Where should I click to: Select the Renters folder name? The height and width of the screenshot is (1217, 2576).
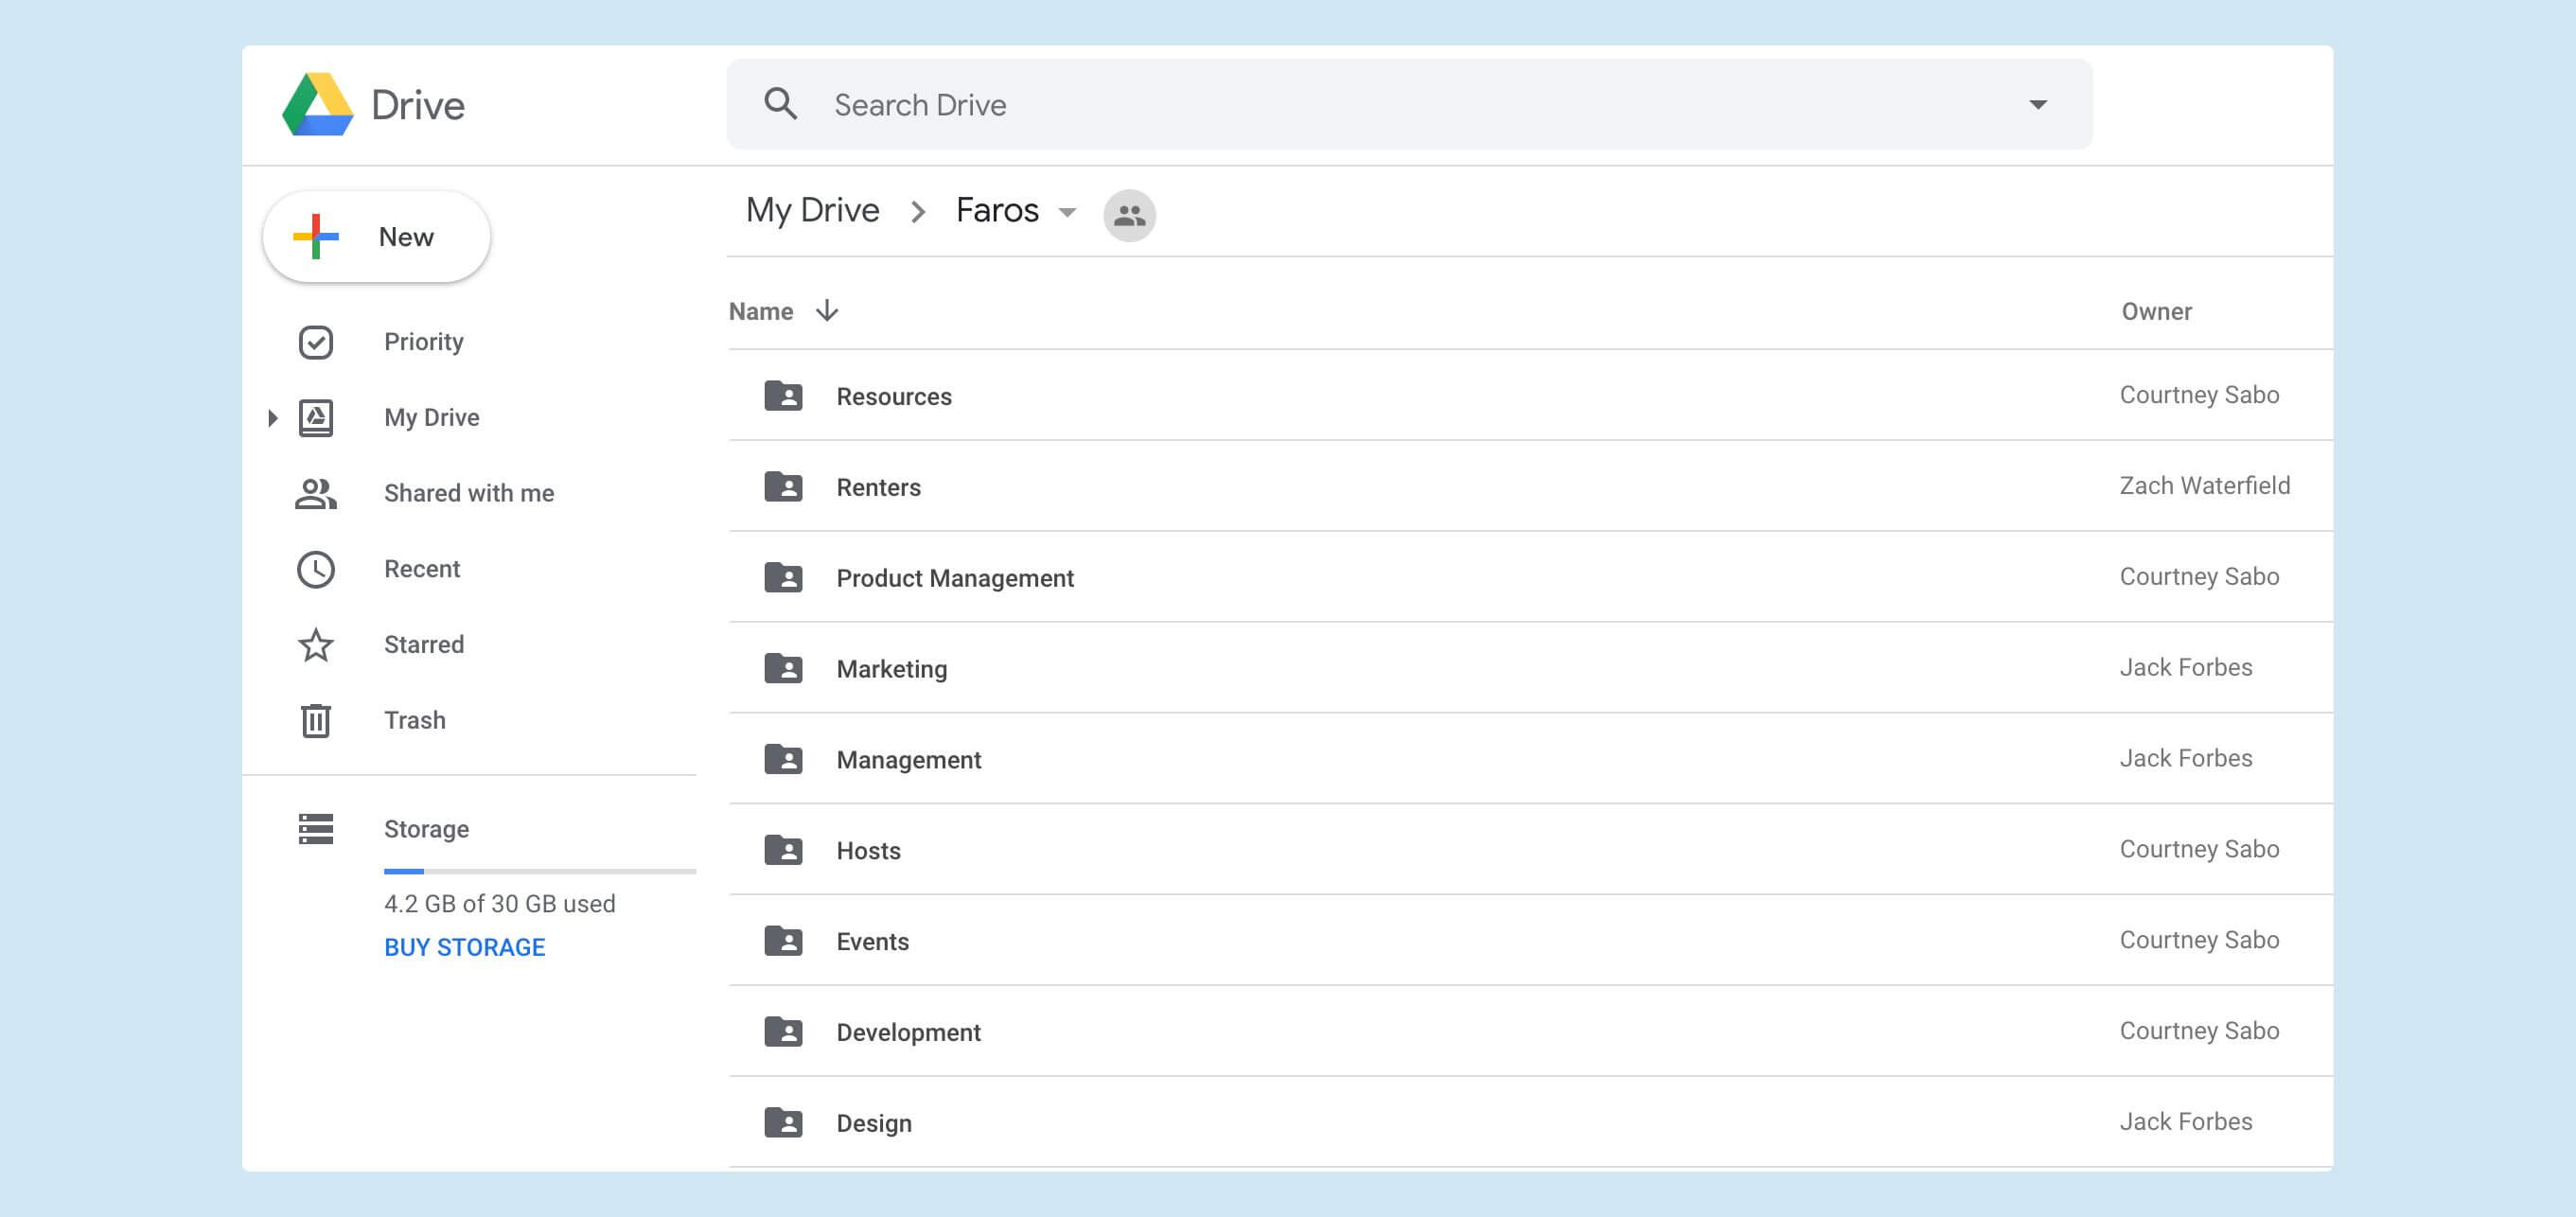[x=879, y=488]
